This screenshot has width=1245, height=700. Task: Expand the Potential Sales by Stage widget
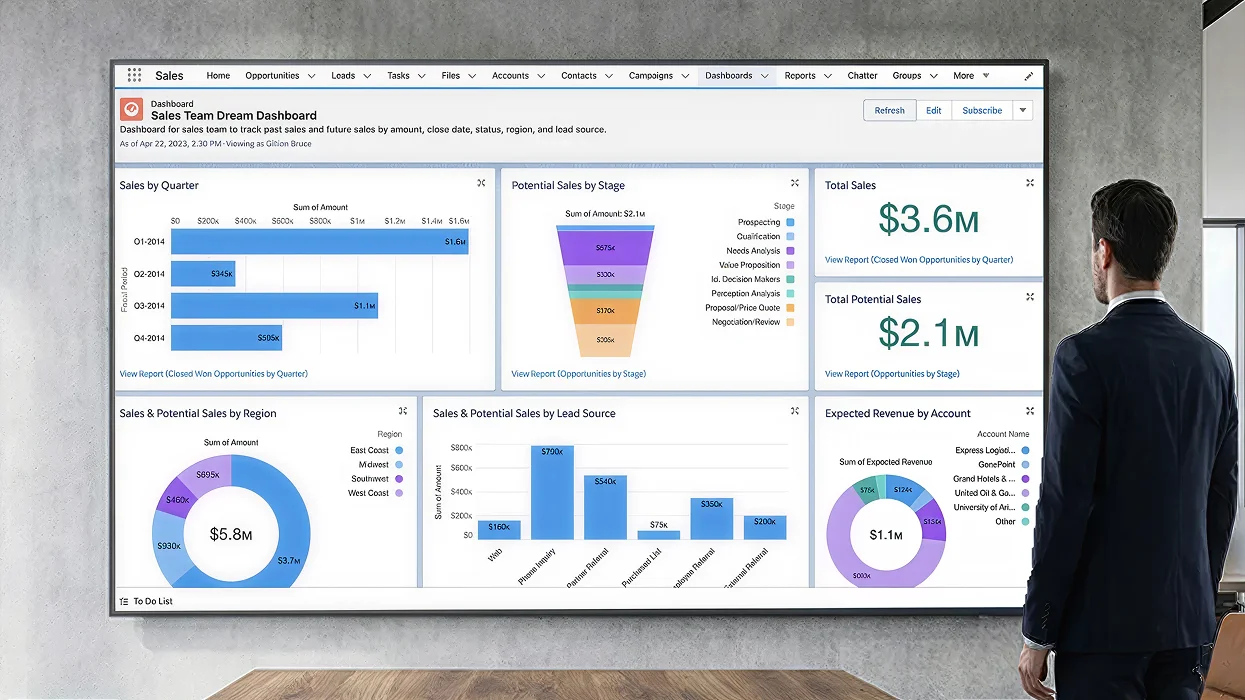click(x=795, y=184)
